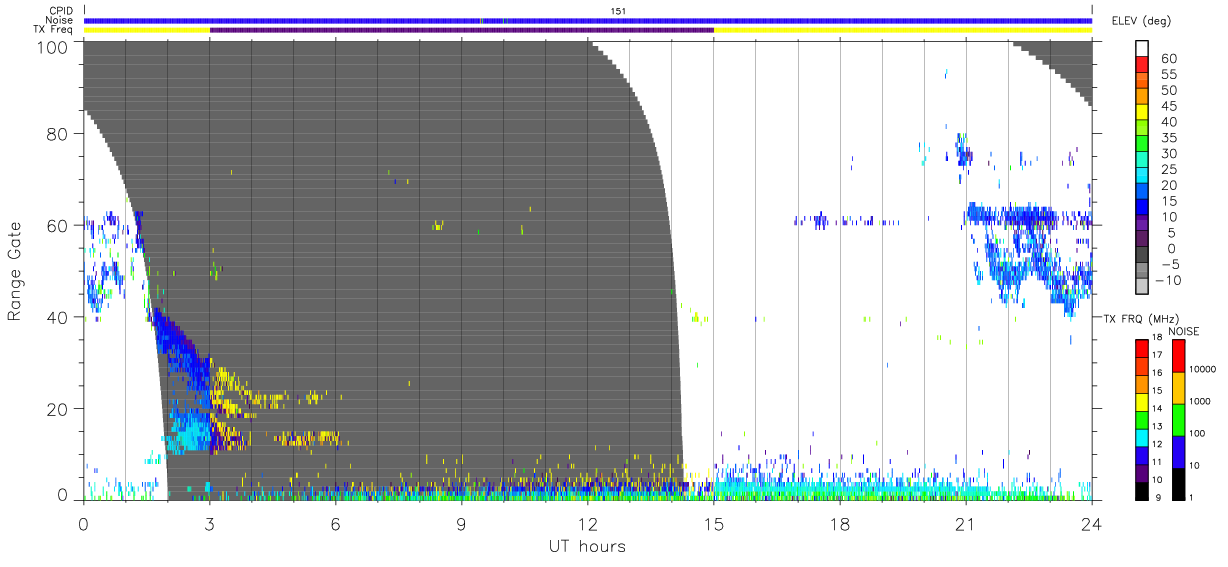The image size is (1228, 567).
Task: Click the Range Gate tick label '20'
Action: tap(57, 409)
